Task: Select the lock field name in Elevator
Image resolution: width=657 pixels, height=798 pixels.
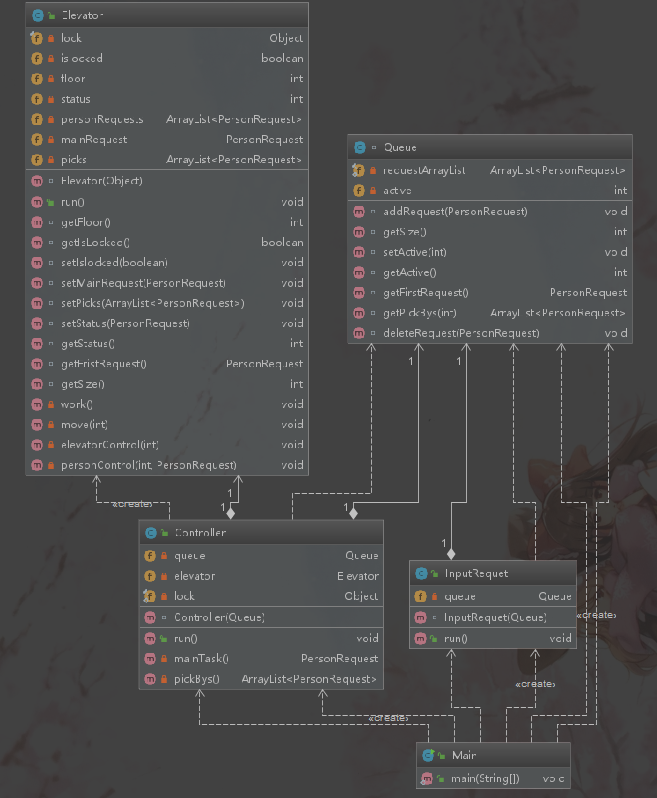Action: (x=71, y=38)
